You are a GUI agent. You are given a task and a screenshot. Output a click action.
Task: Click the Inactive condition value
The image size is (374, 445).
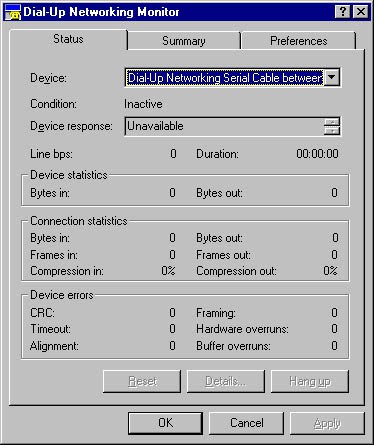(x=143, y=104)
